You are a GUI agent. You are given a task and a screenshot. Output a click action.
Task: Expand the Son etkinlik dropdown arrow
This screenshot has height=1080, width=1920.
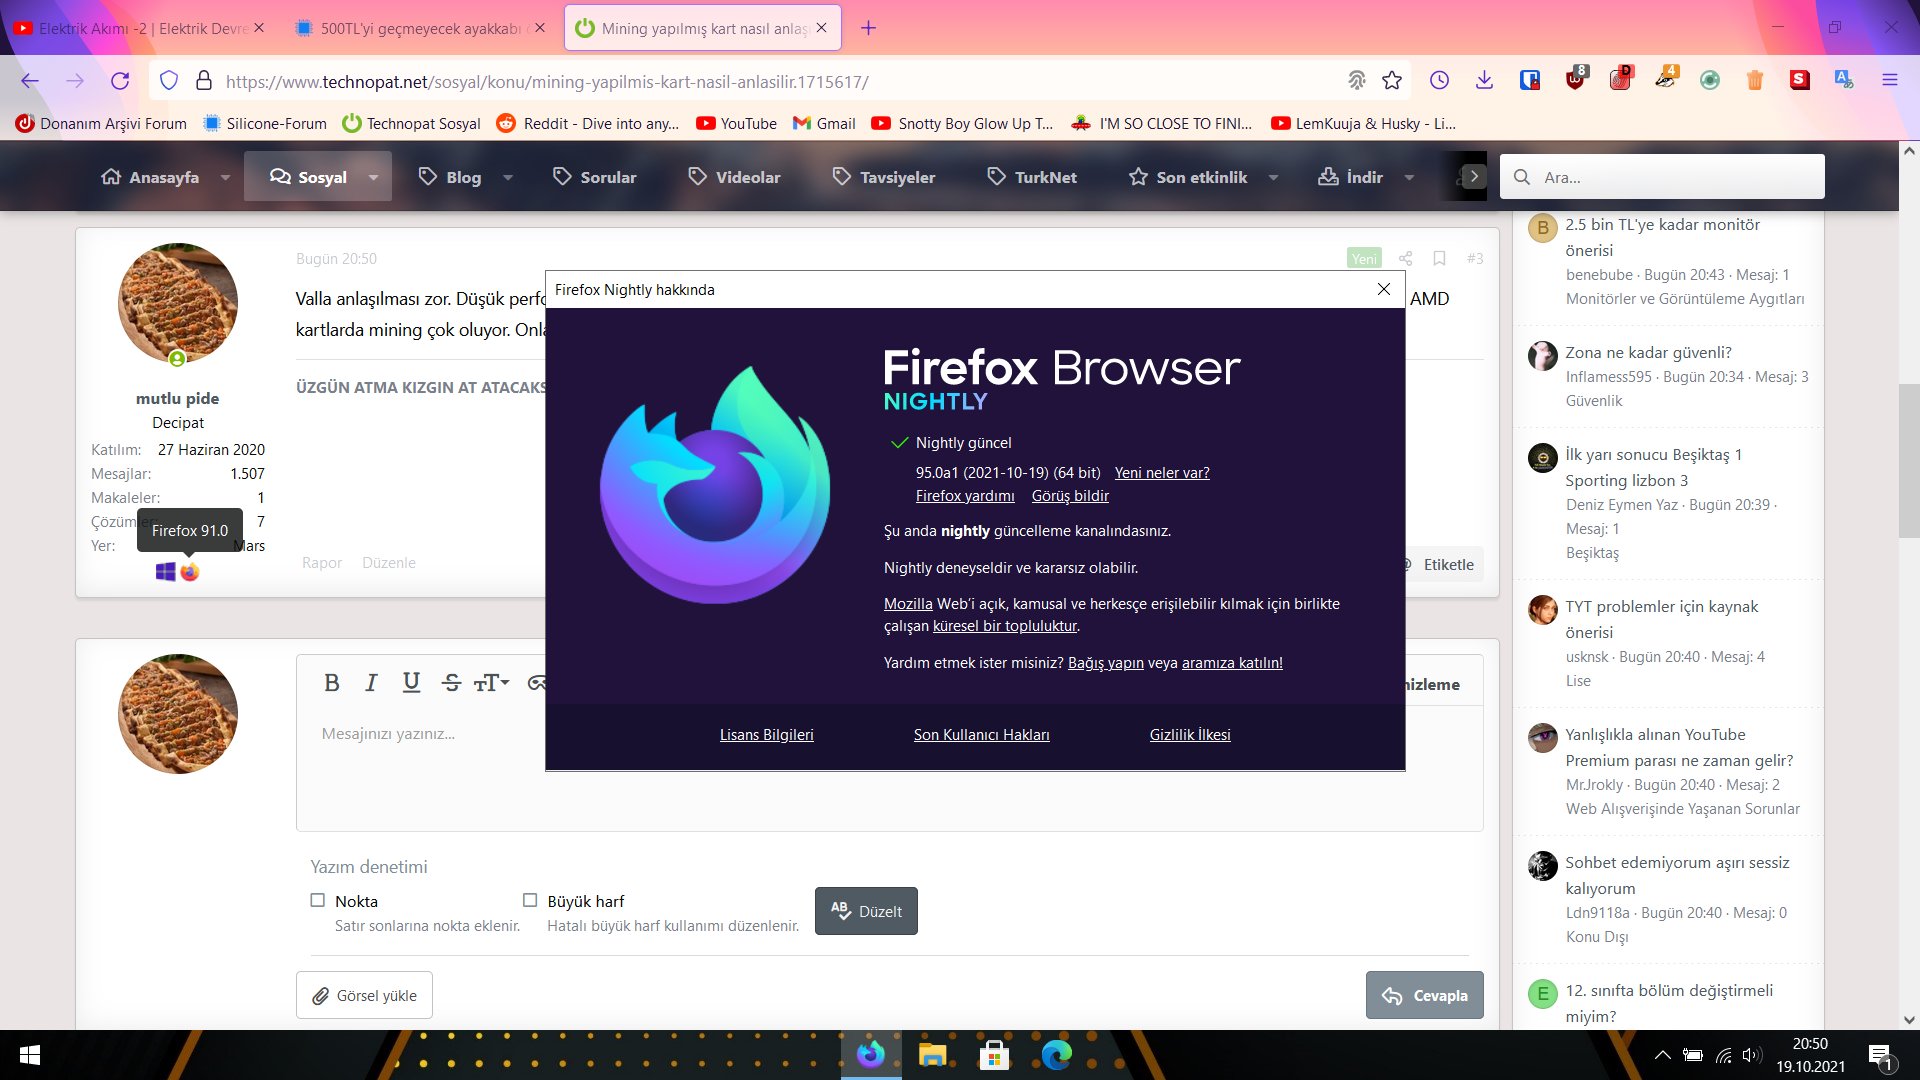(1273, 177)
